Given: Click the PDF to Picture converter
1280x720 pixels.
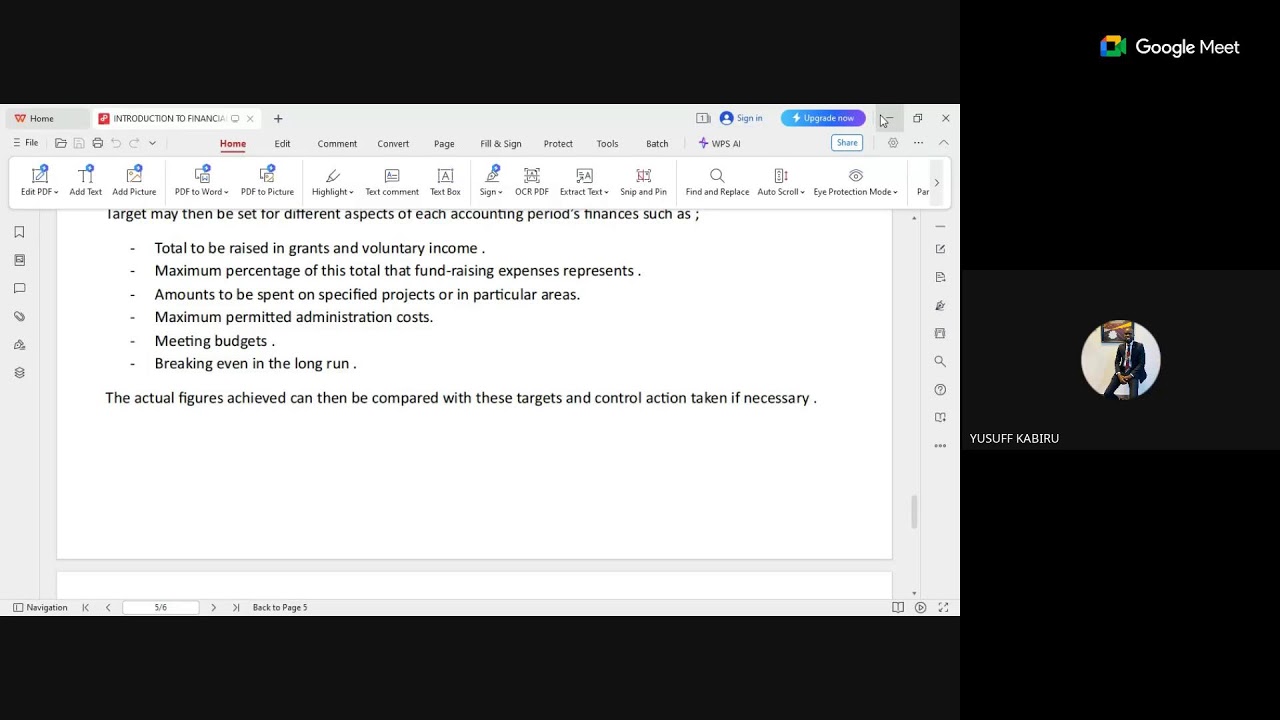Looking at the screenshot, I should click(x=267, y=181).
